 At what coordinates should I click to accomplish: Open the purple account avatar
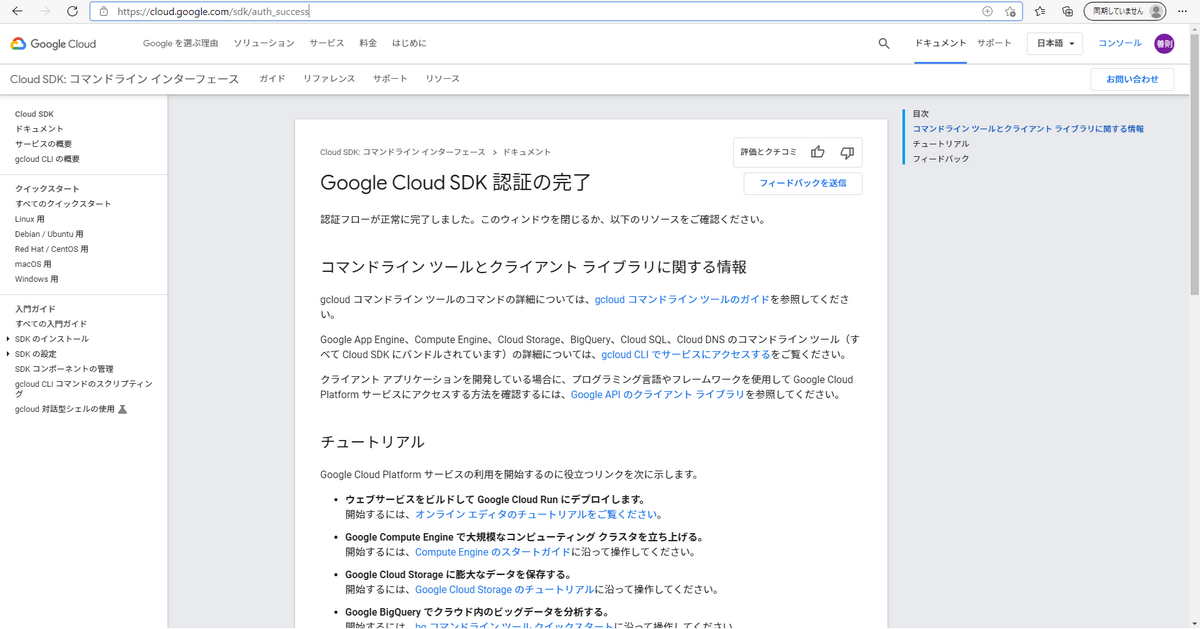click(x=1164, y=44)
